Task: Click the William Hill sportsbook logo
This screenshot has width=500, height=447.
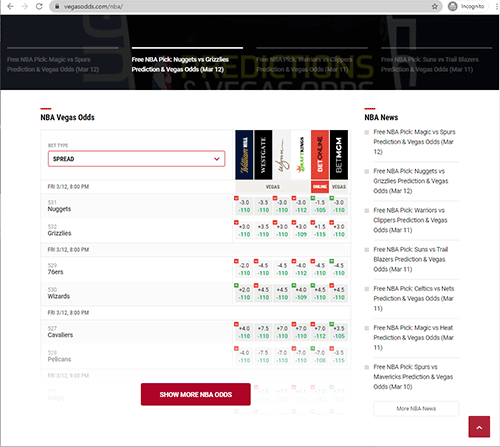Action: click(x=244, y=155)
